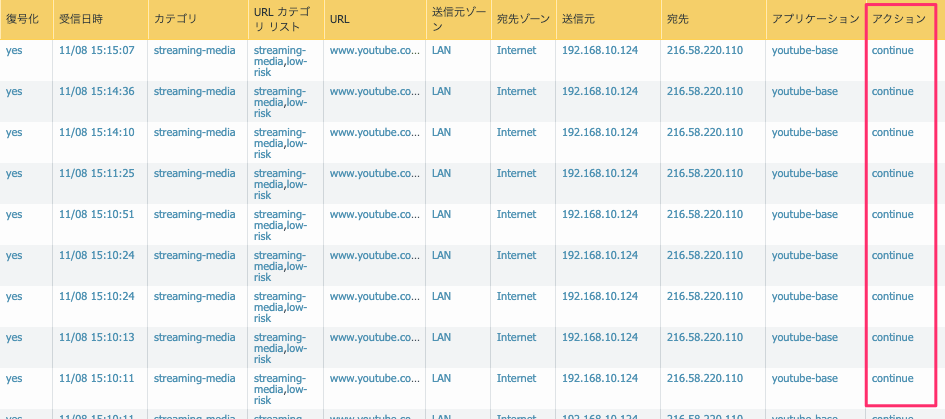Click Internet zone in the 15:10:51 row
Screen dimensions: 945x419
tap(516, 215)
